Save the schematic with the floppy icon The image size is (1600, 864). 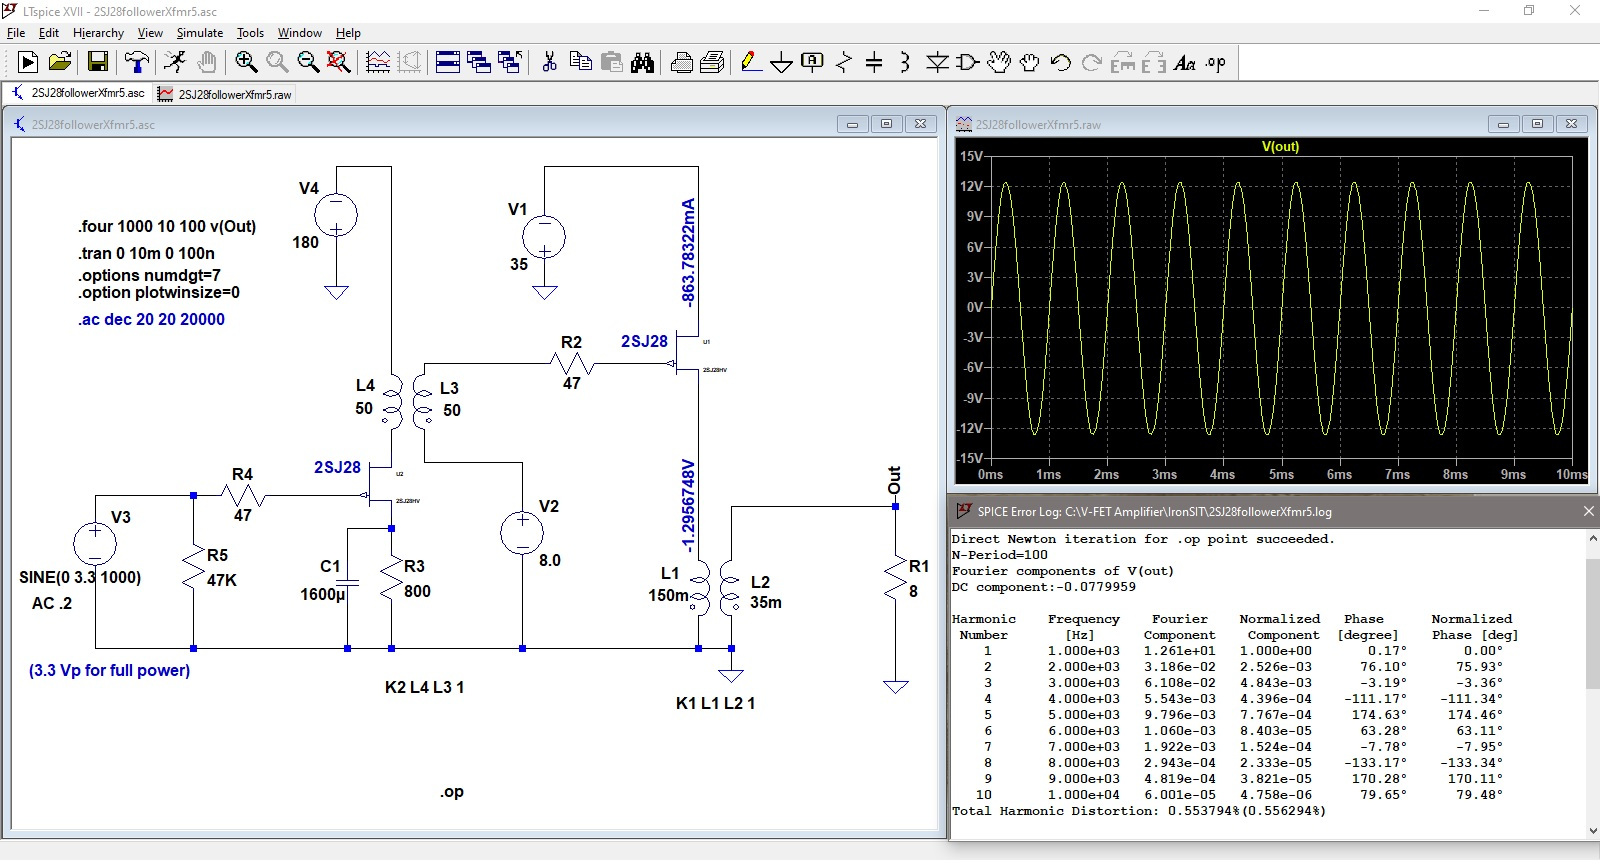point(98,63)
